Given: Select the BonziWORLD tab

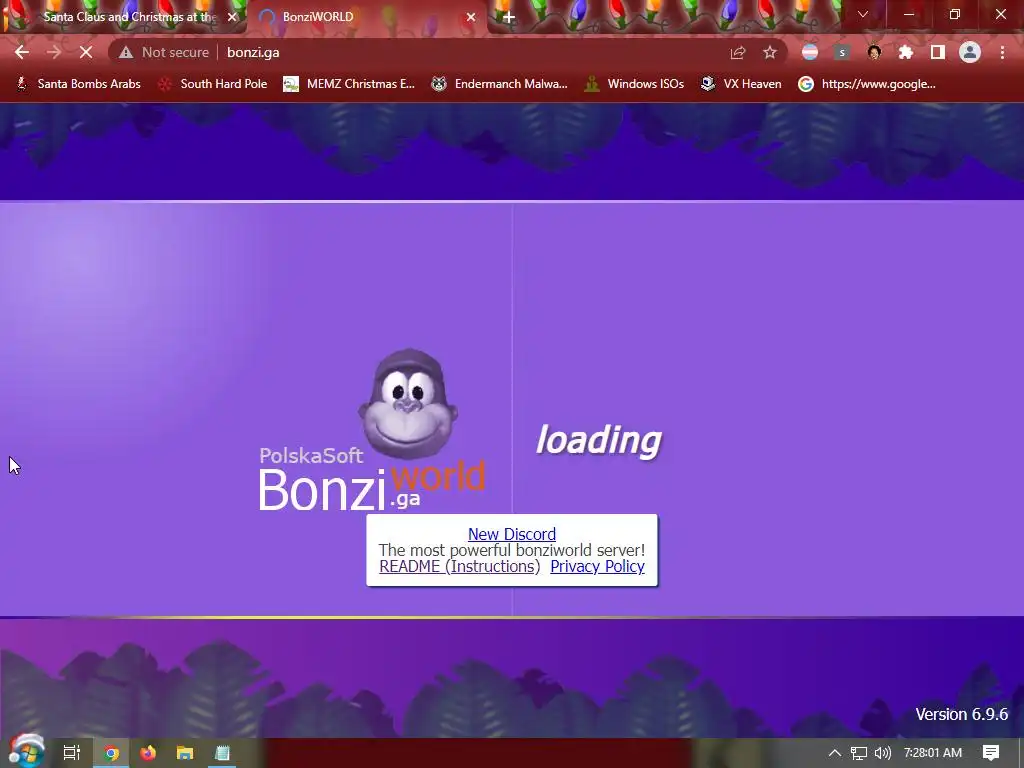Looking at the screenshot, I should tap(366, 17).
